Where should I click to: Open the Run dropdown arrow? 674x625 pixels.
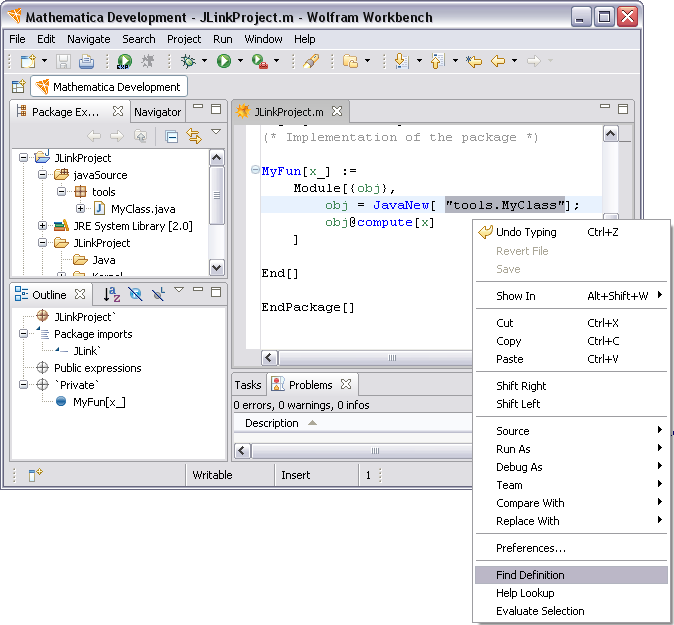point(240,61)
